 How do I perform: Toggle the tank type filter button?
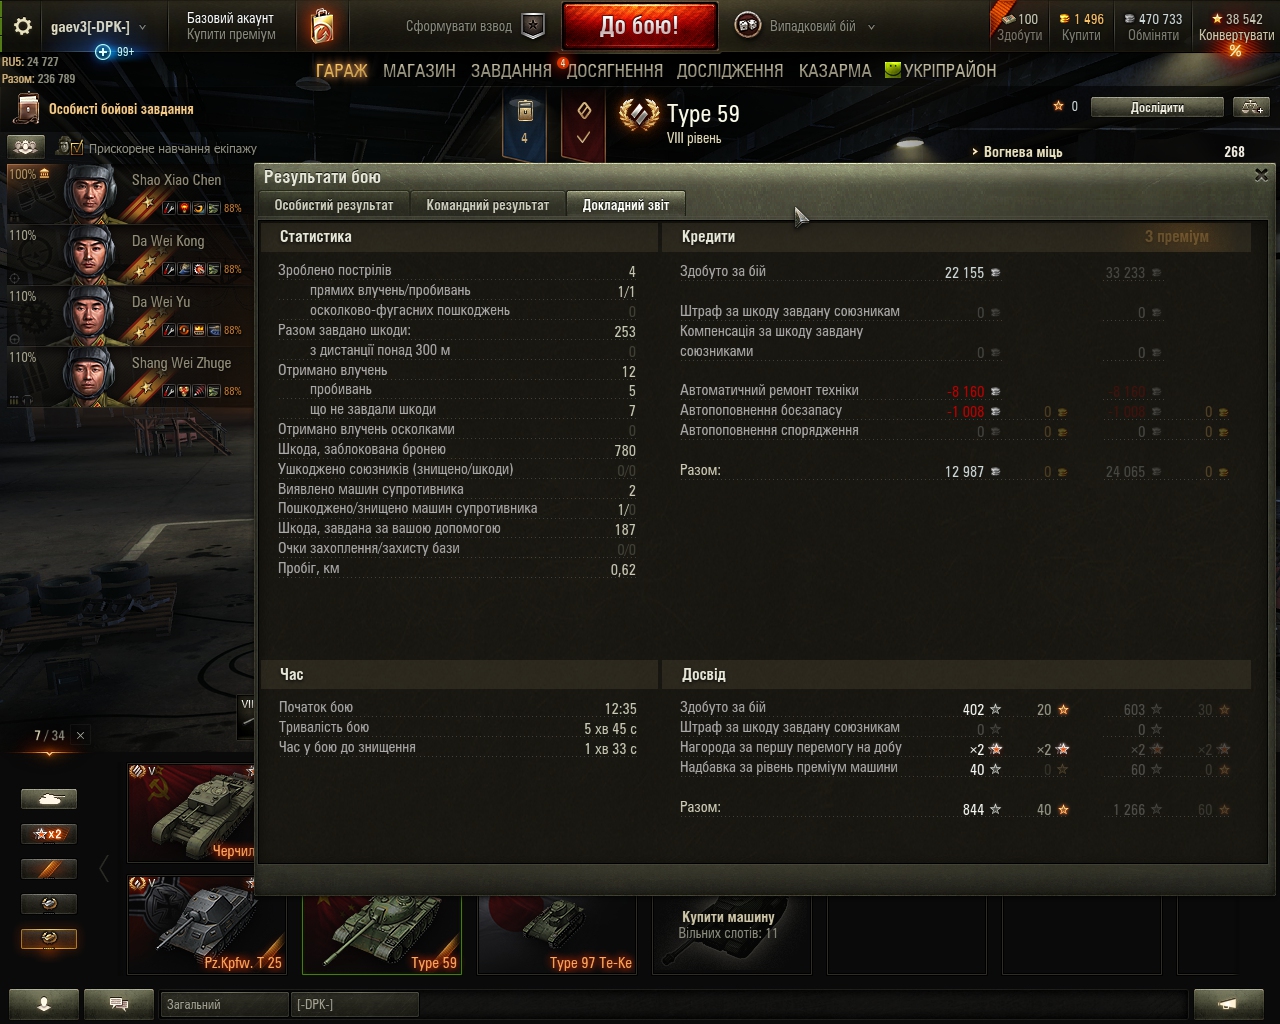coord(49,799)
